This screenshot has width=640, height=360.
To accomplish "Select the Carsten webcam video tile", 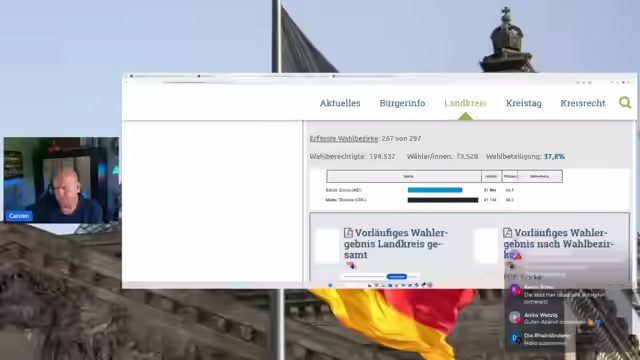I will pyautogui.click(x=62, y=180).
